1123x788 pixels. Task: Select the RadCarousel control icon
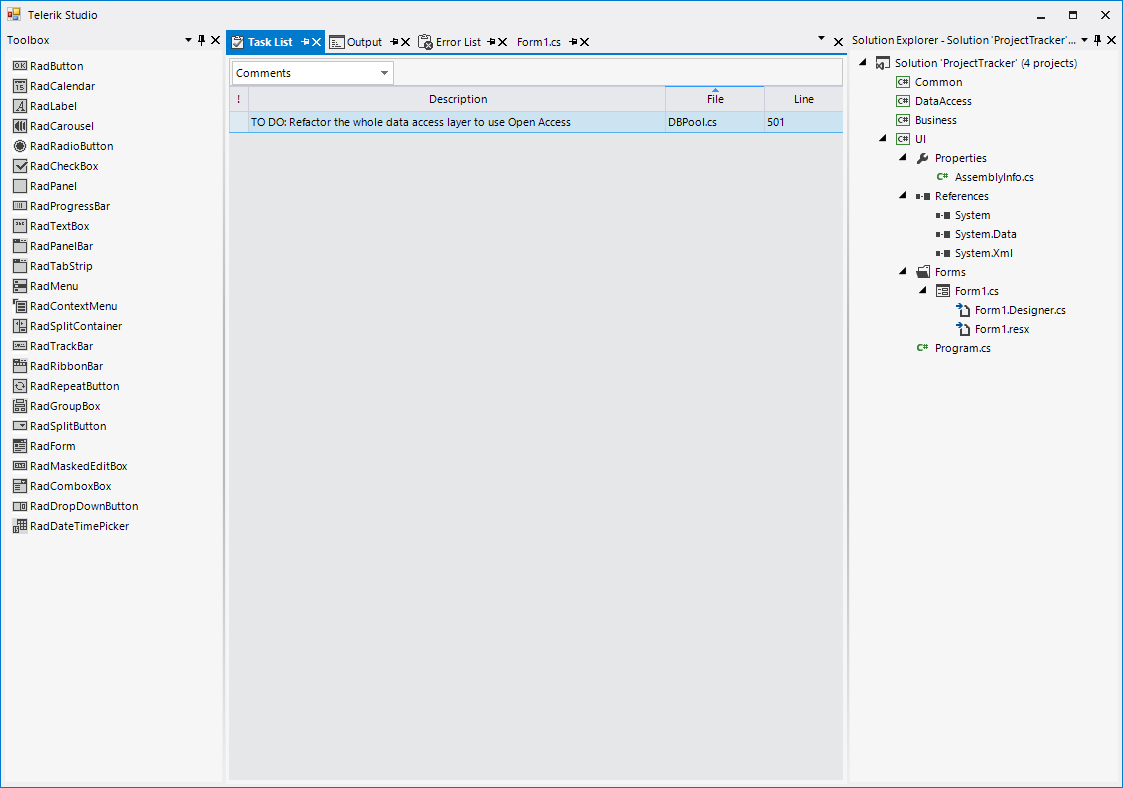(x=20, y=126)
